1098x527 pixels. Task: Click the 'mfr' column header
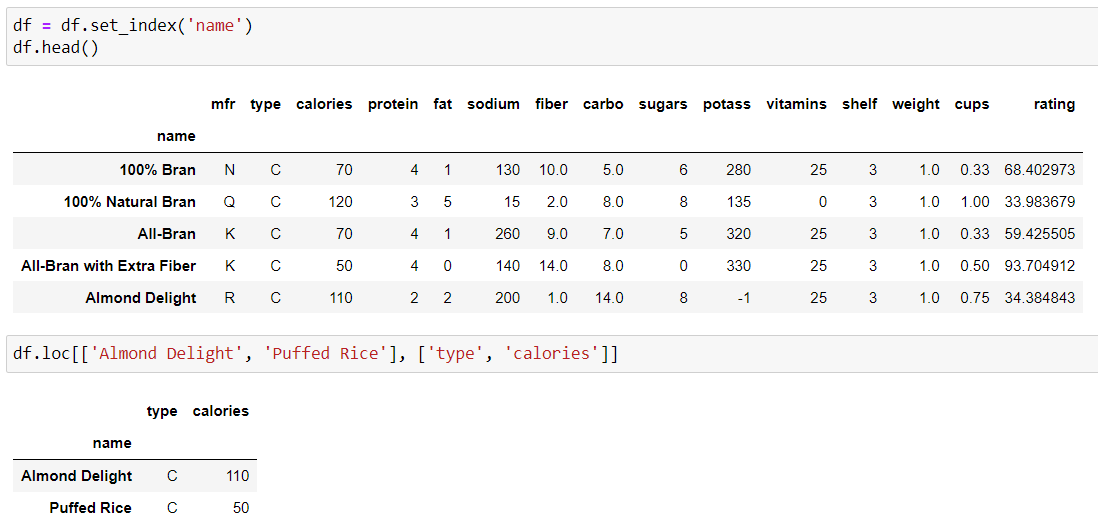223,104
